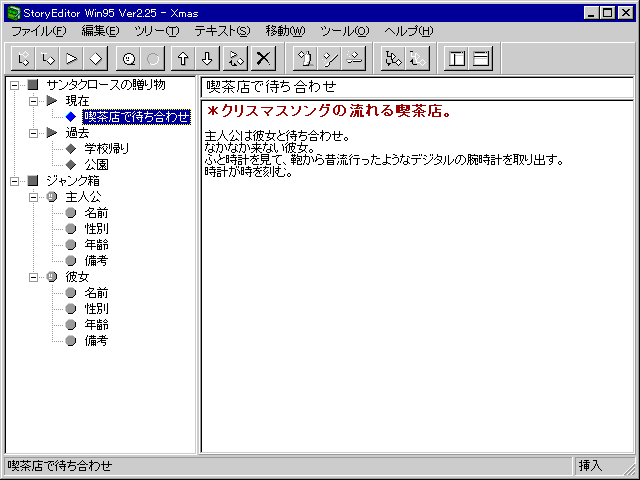Move node up with the up-arrow button

(x=182, y=59)
